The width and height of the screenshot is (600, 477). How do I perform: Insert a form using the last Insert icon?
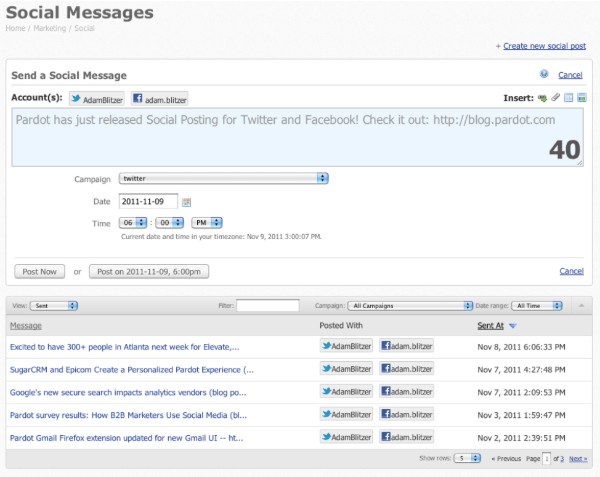(x=582, y=98)
